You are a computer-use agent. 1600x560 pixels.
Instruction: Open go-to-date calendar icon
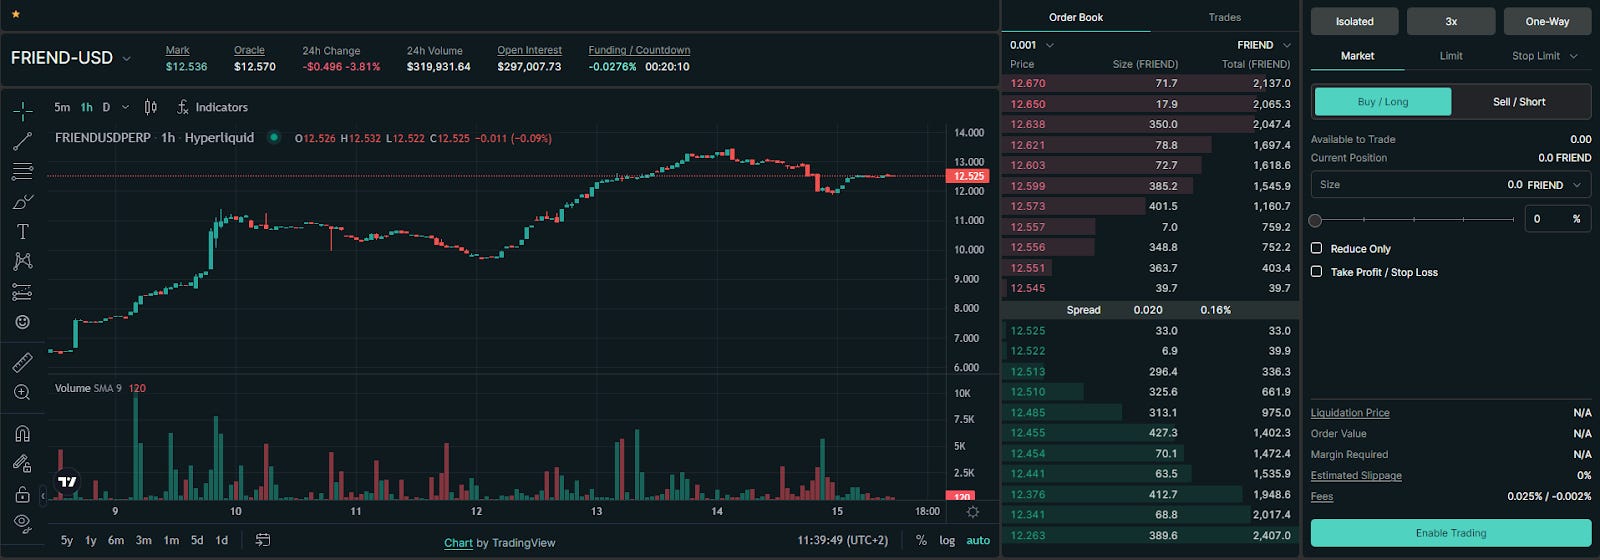tap(262, 540)
